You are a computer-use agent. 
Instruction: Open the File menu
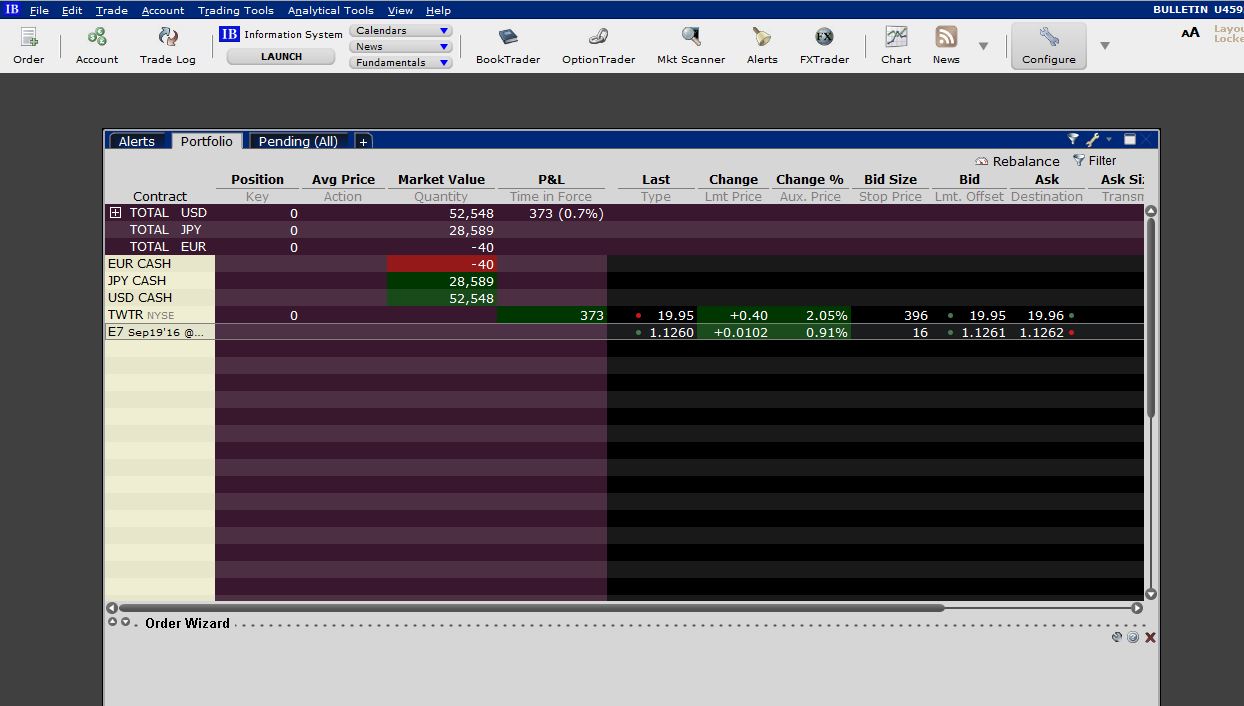click(39, 10)
